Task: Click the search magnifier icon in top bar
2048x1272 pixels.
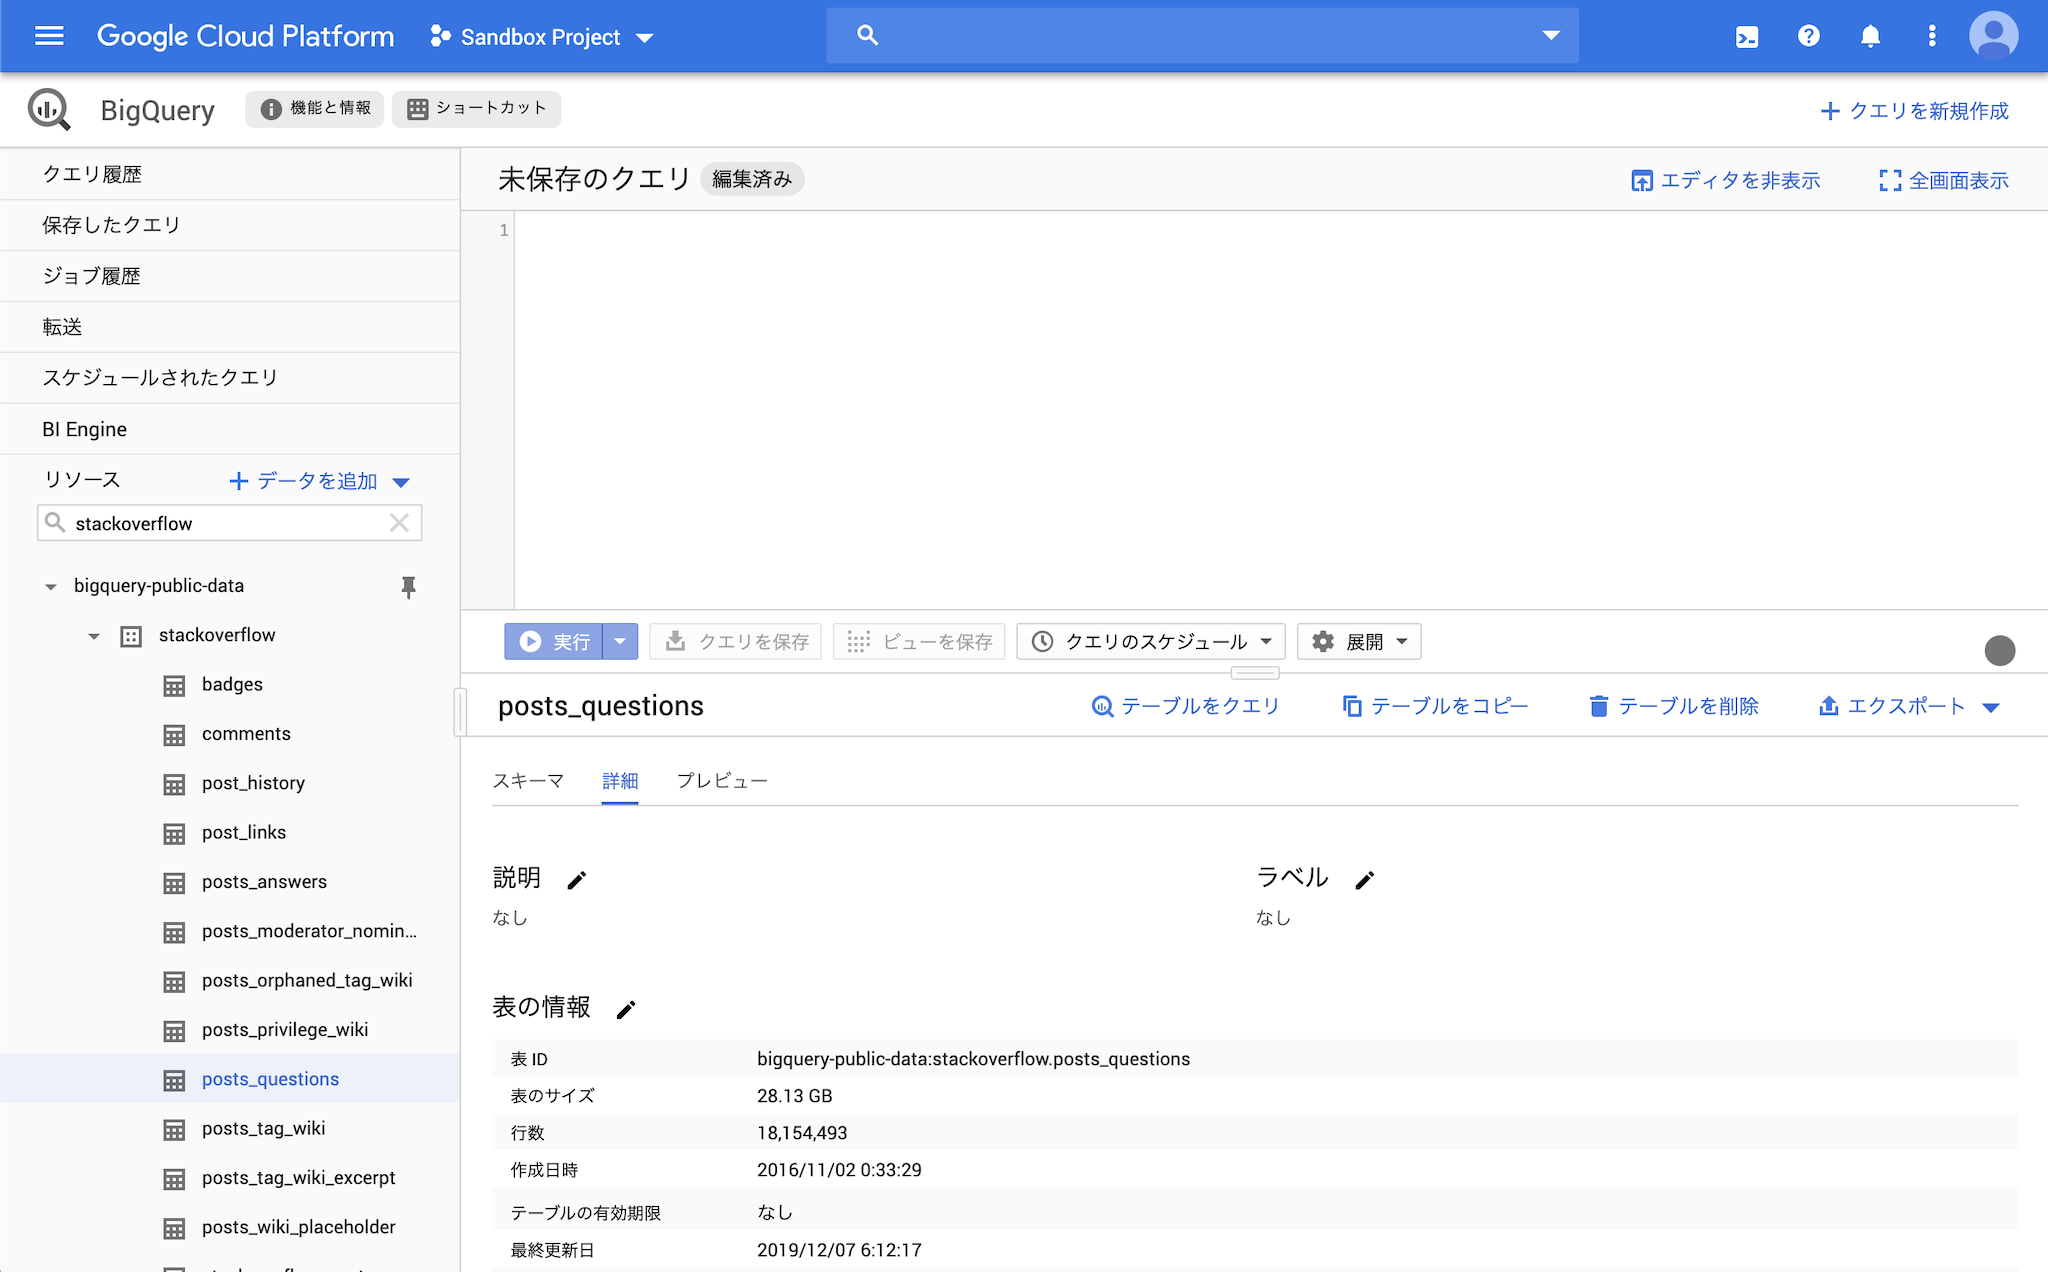Action: [867, 36]
